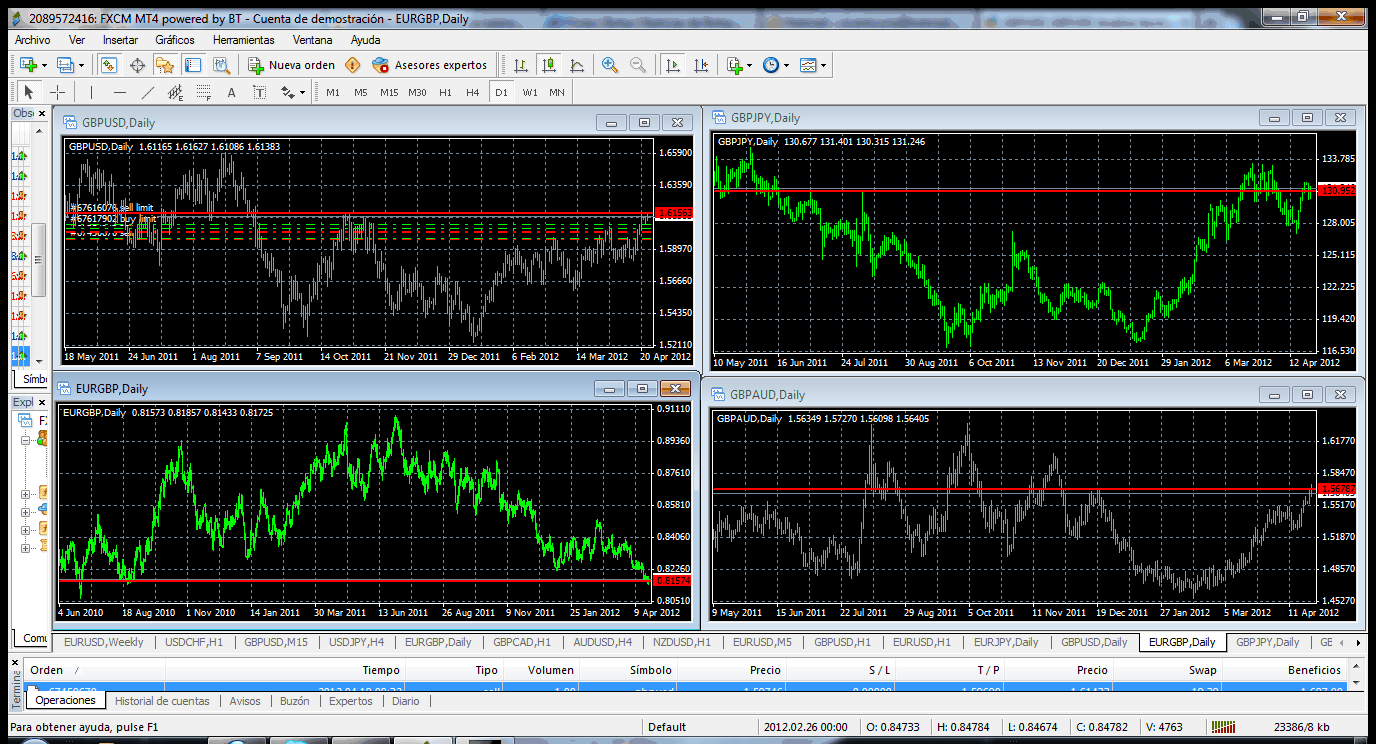This screenshot has width=1376, height=744.
Task: Switch to the GBPJPY,Daily chart tab
Action: click(x=1268, y=642)
